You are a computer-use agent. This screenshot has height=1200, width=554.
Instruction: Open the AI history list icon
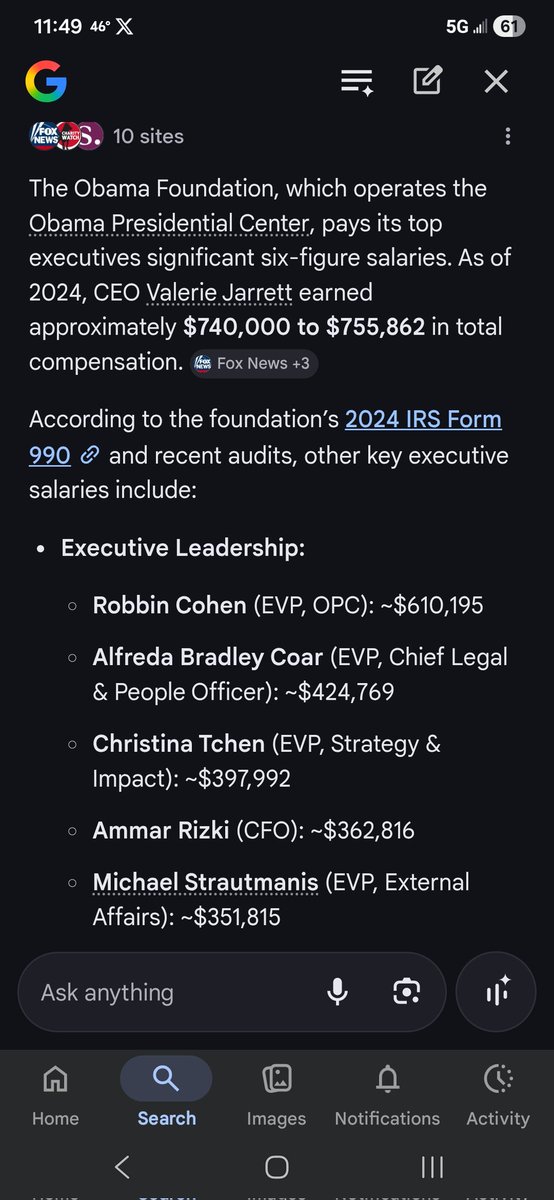357,82
